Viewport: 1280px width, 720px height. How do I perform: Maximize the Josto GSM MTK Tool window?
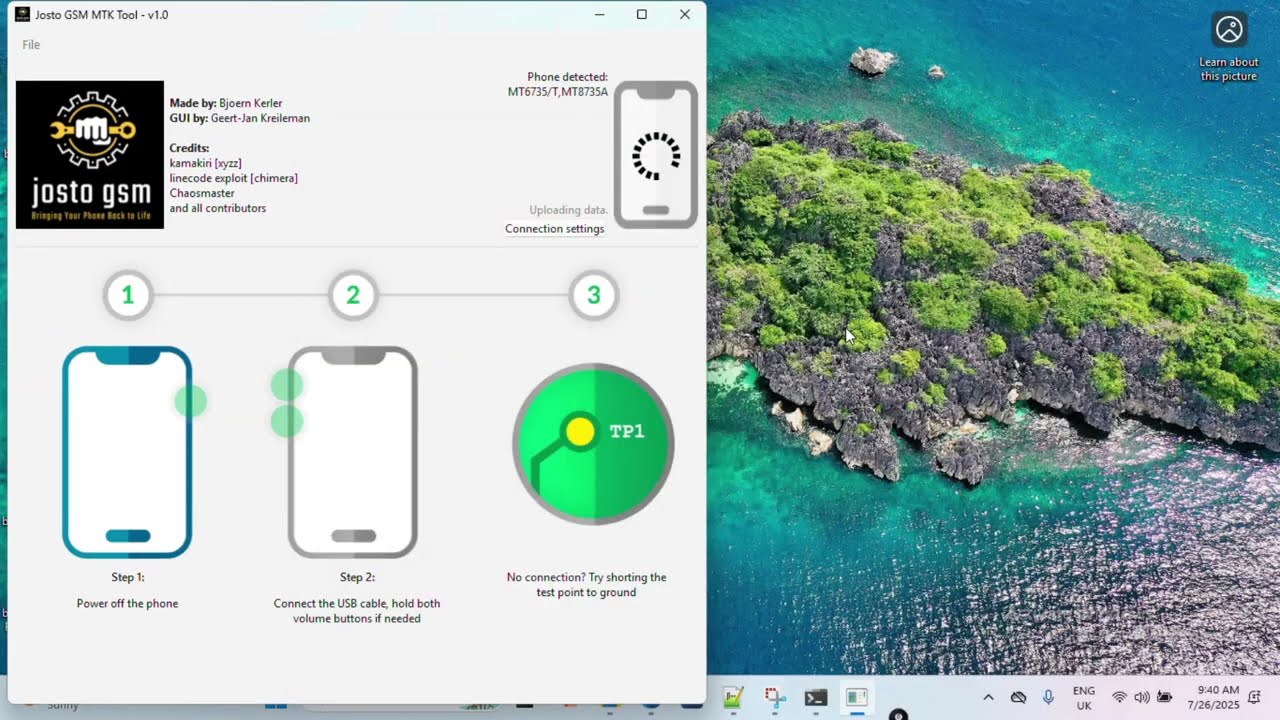(x=642, y=15)
